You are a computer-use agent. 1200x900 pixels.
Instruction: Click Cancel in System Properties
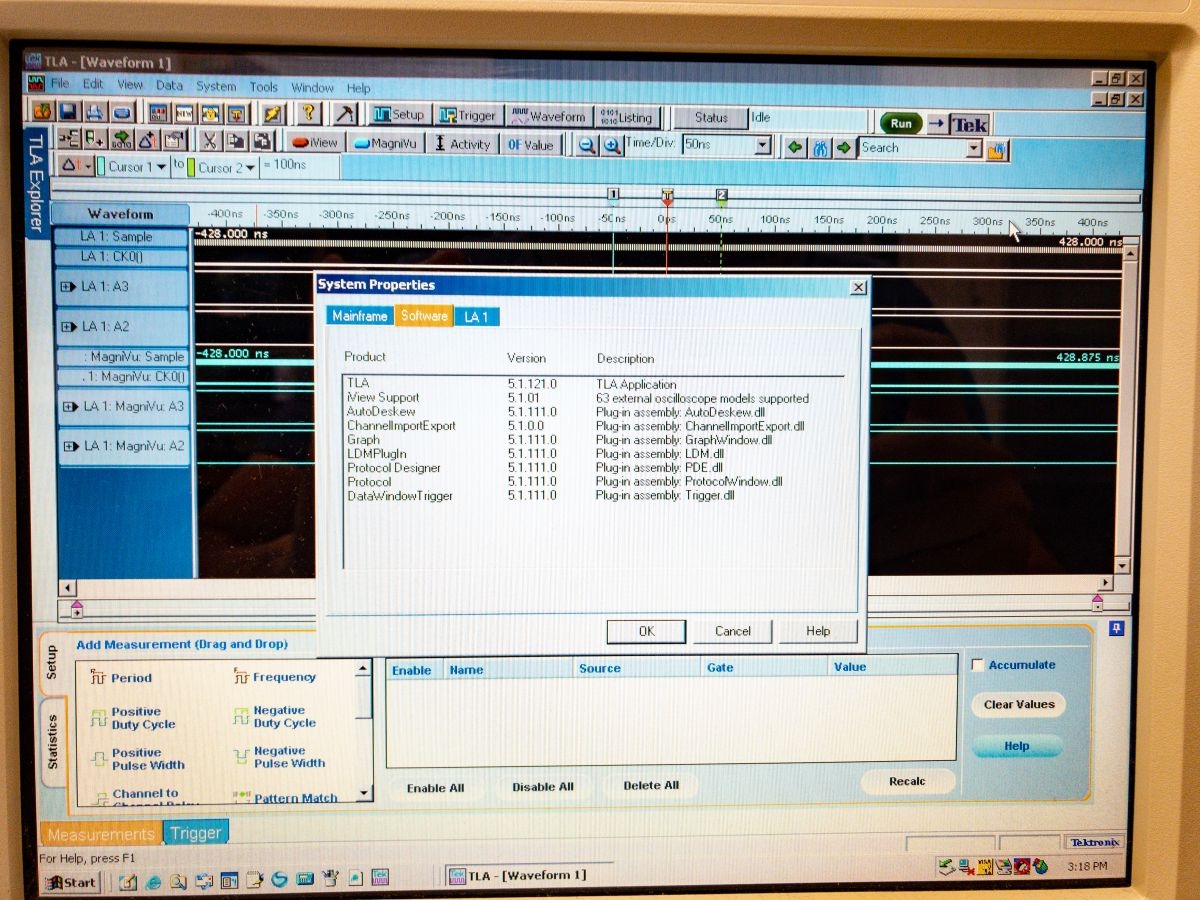click(733, 631)
